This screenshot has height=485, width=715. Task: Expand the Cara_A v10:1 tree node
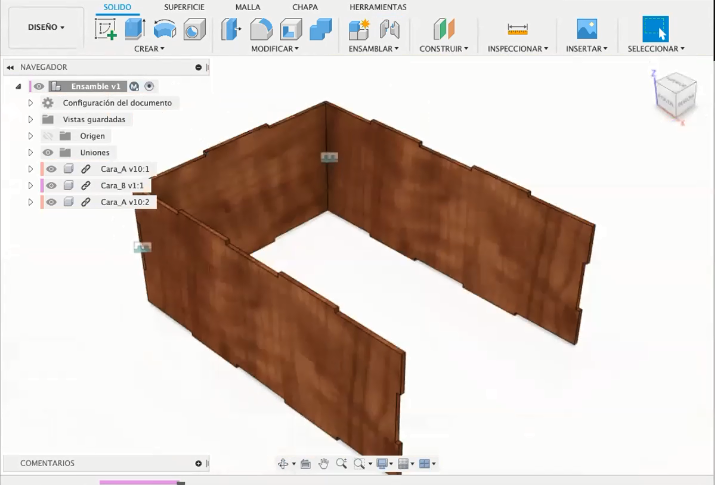coord(31,169)
